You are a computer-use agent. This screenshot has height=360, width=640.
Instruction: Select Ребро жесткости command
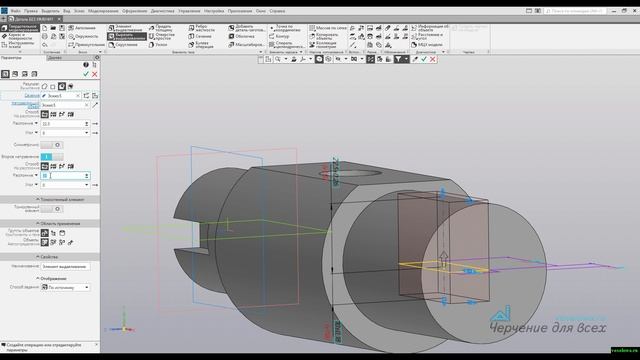point(202,28)
